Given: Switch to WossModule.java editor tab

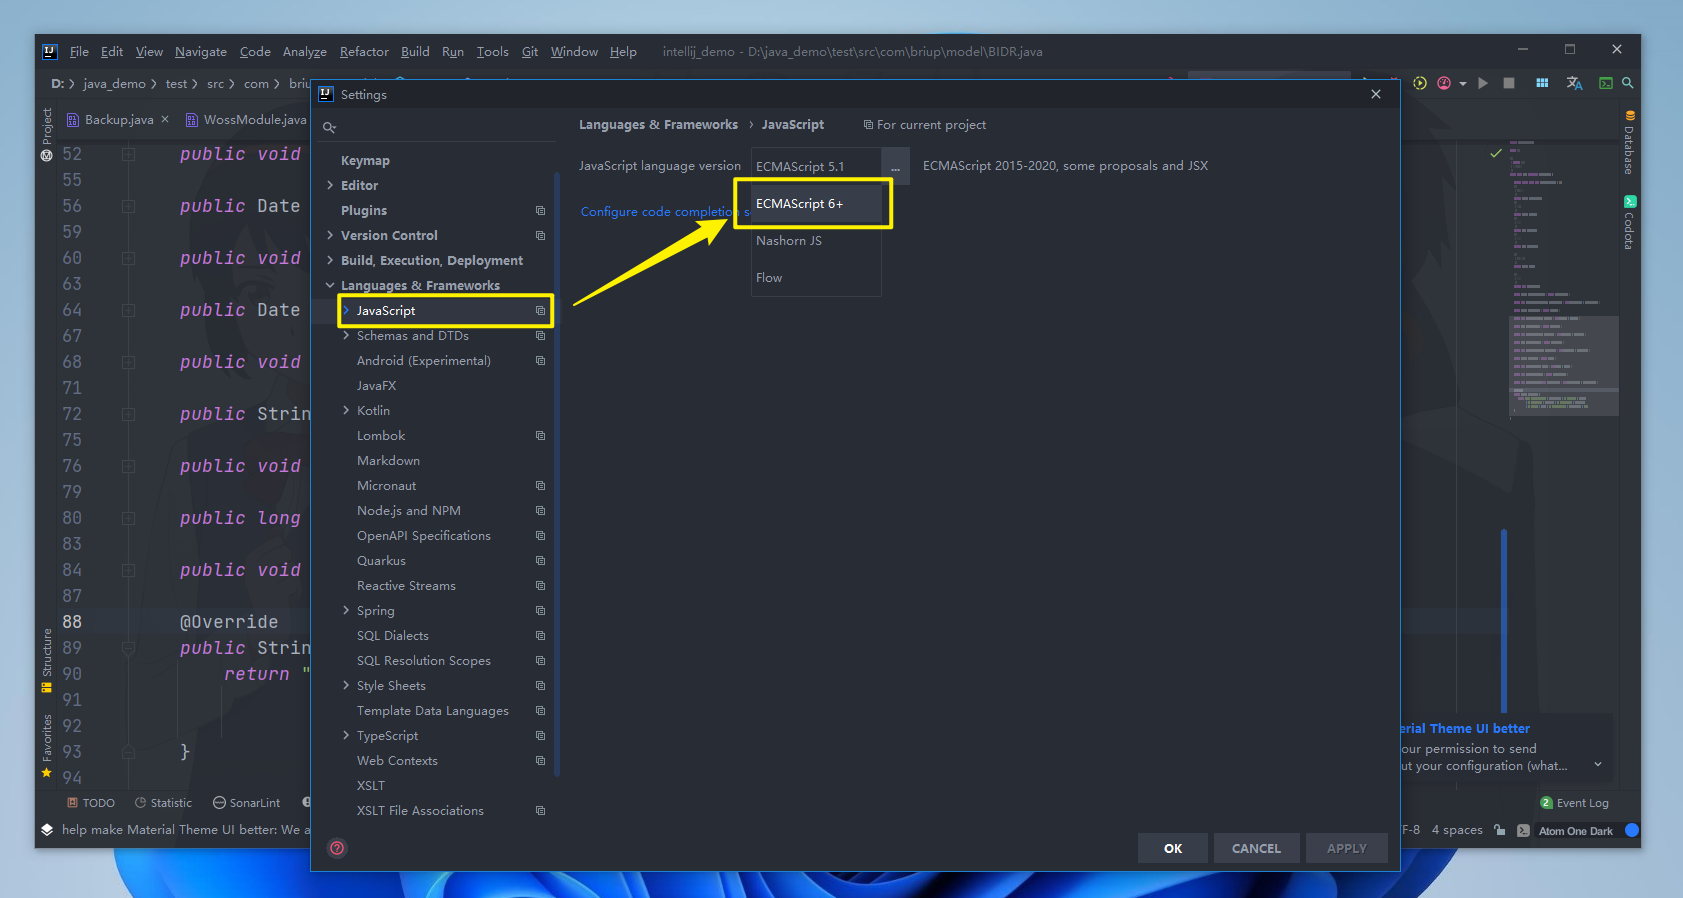Looking at the screenshot, I should 246,120.
